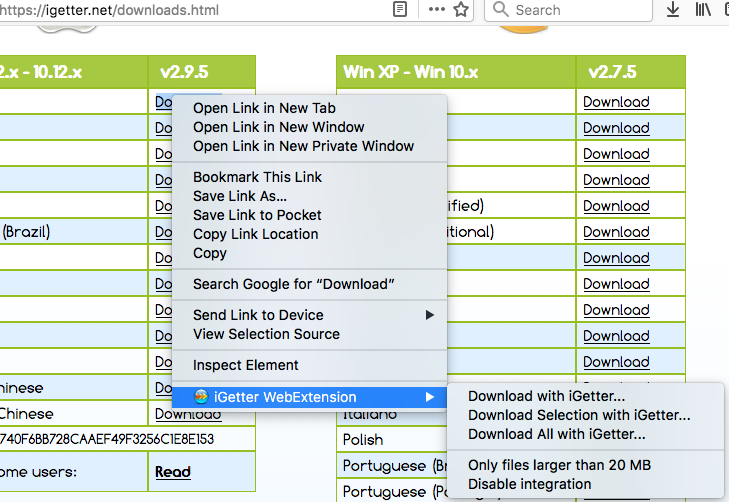Viewport: 729px width, 502px height.
Task: Click second Download link under v2.7.5
Action: [x=616, y=128]
